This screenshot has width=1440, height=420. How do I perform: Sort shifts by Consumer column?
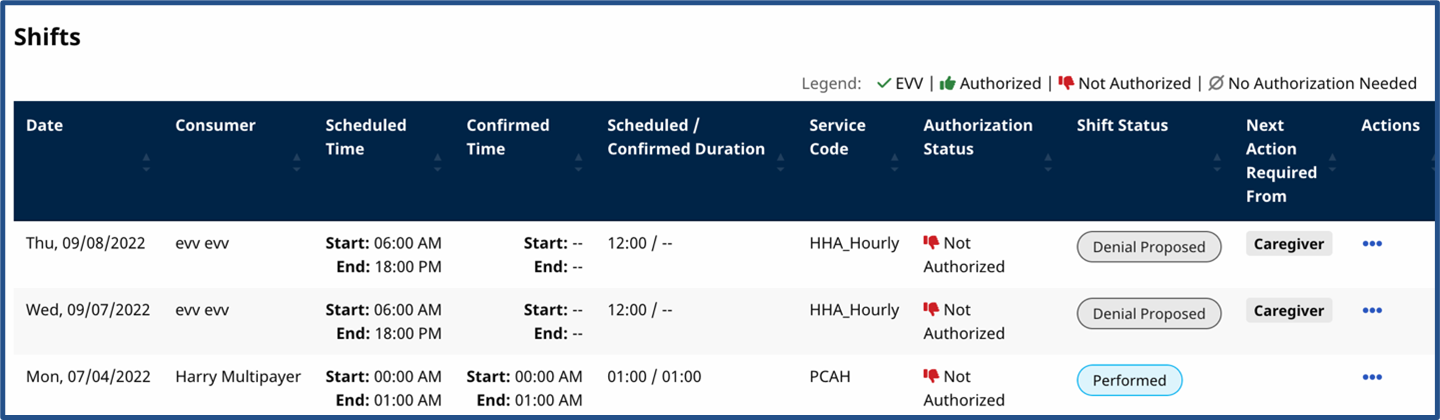(x=296, y=163)
